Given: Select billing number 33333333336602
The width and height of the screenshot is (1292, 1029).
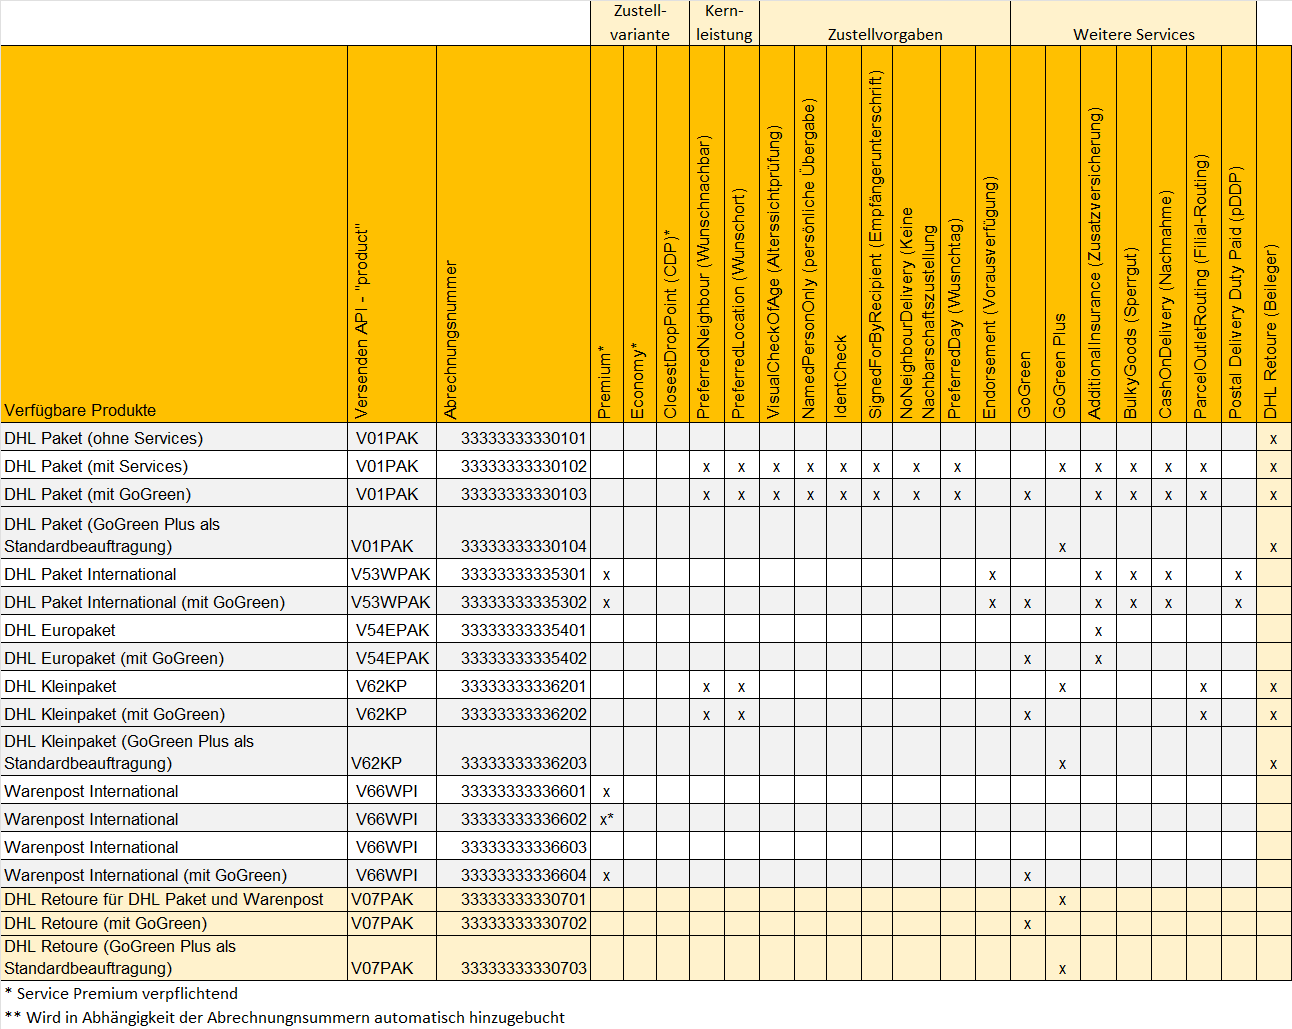Looking at the screenshot, I should tap(523, 819).
